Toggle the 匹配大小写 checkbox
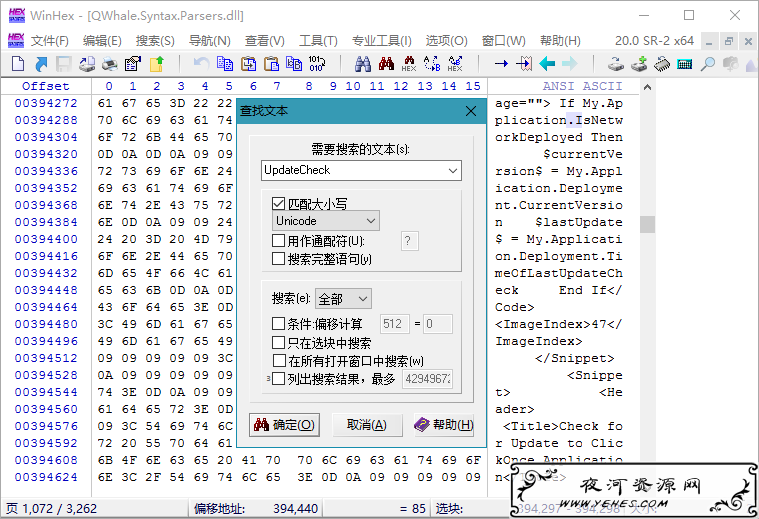The width and height of the screenshot is (759, 519). pos(278,203)
